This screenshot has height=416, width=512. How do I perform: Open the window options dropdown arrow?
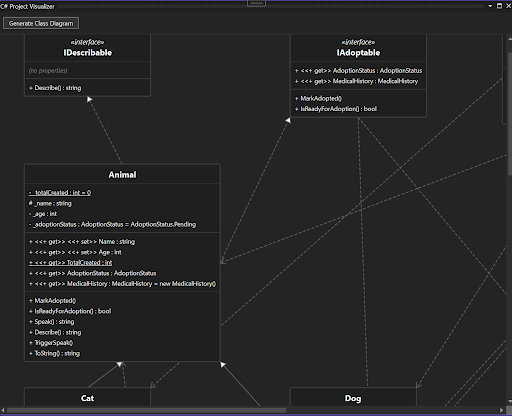point(490,6)
